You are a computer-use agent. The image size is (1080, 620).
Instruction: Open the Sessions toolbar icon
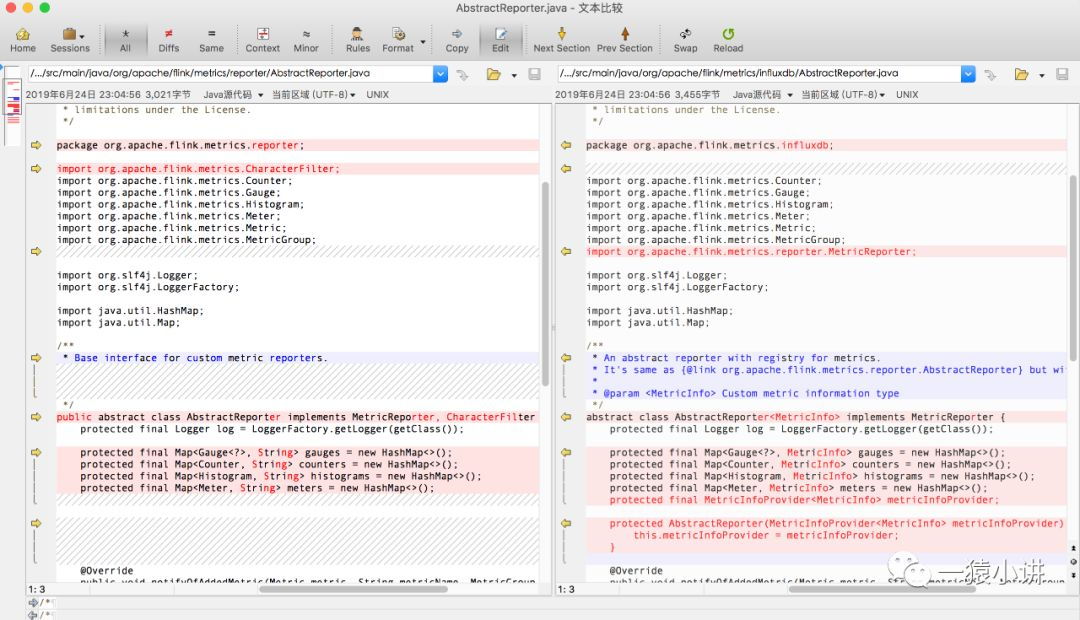click(70, 40)
